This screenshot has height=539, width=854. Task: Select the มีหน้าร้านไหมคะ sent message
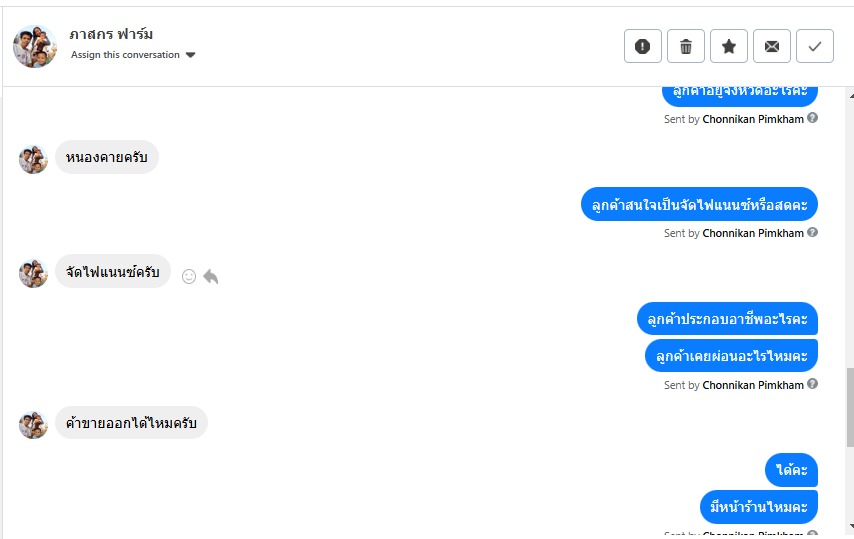[x=759, y=507]
